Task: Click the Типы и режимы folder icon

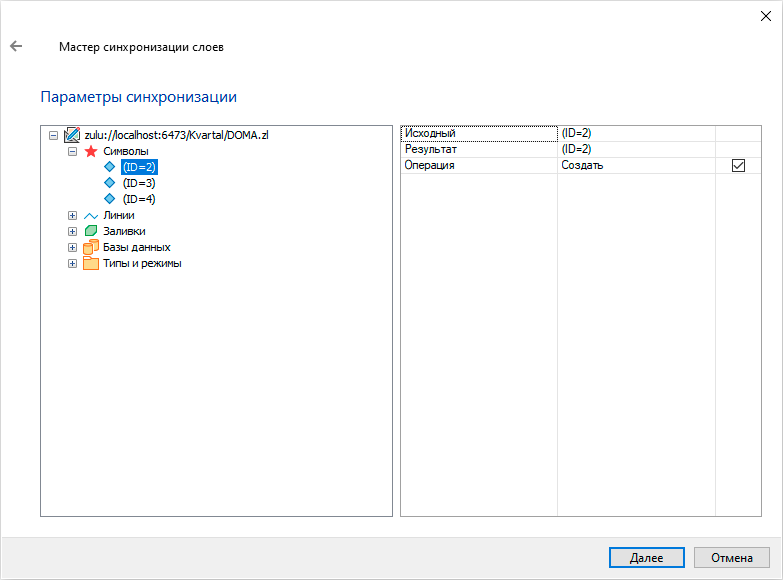Action: pyautogui.click(x=91, y=263)
